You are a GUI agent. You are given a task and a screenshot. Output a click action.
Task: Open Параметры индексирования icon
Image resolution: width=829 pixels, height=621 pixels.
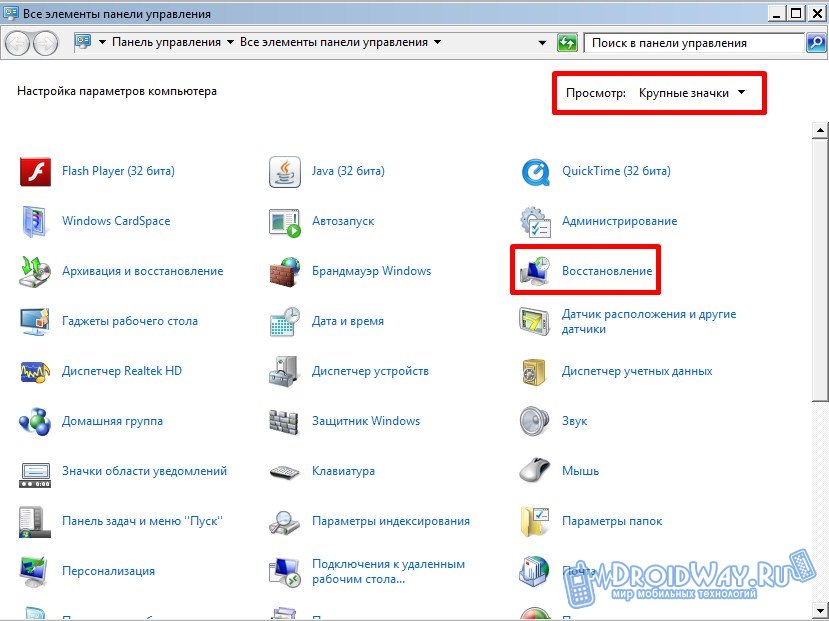pos(285,522)
